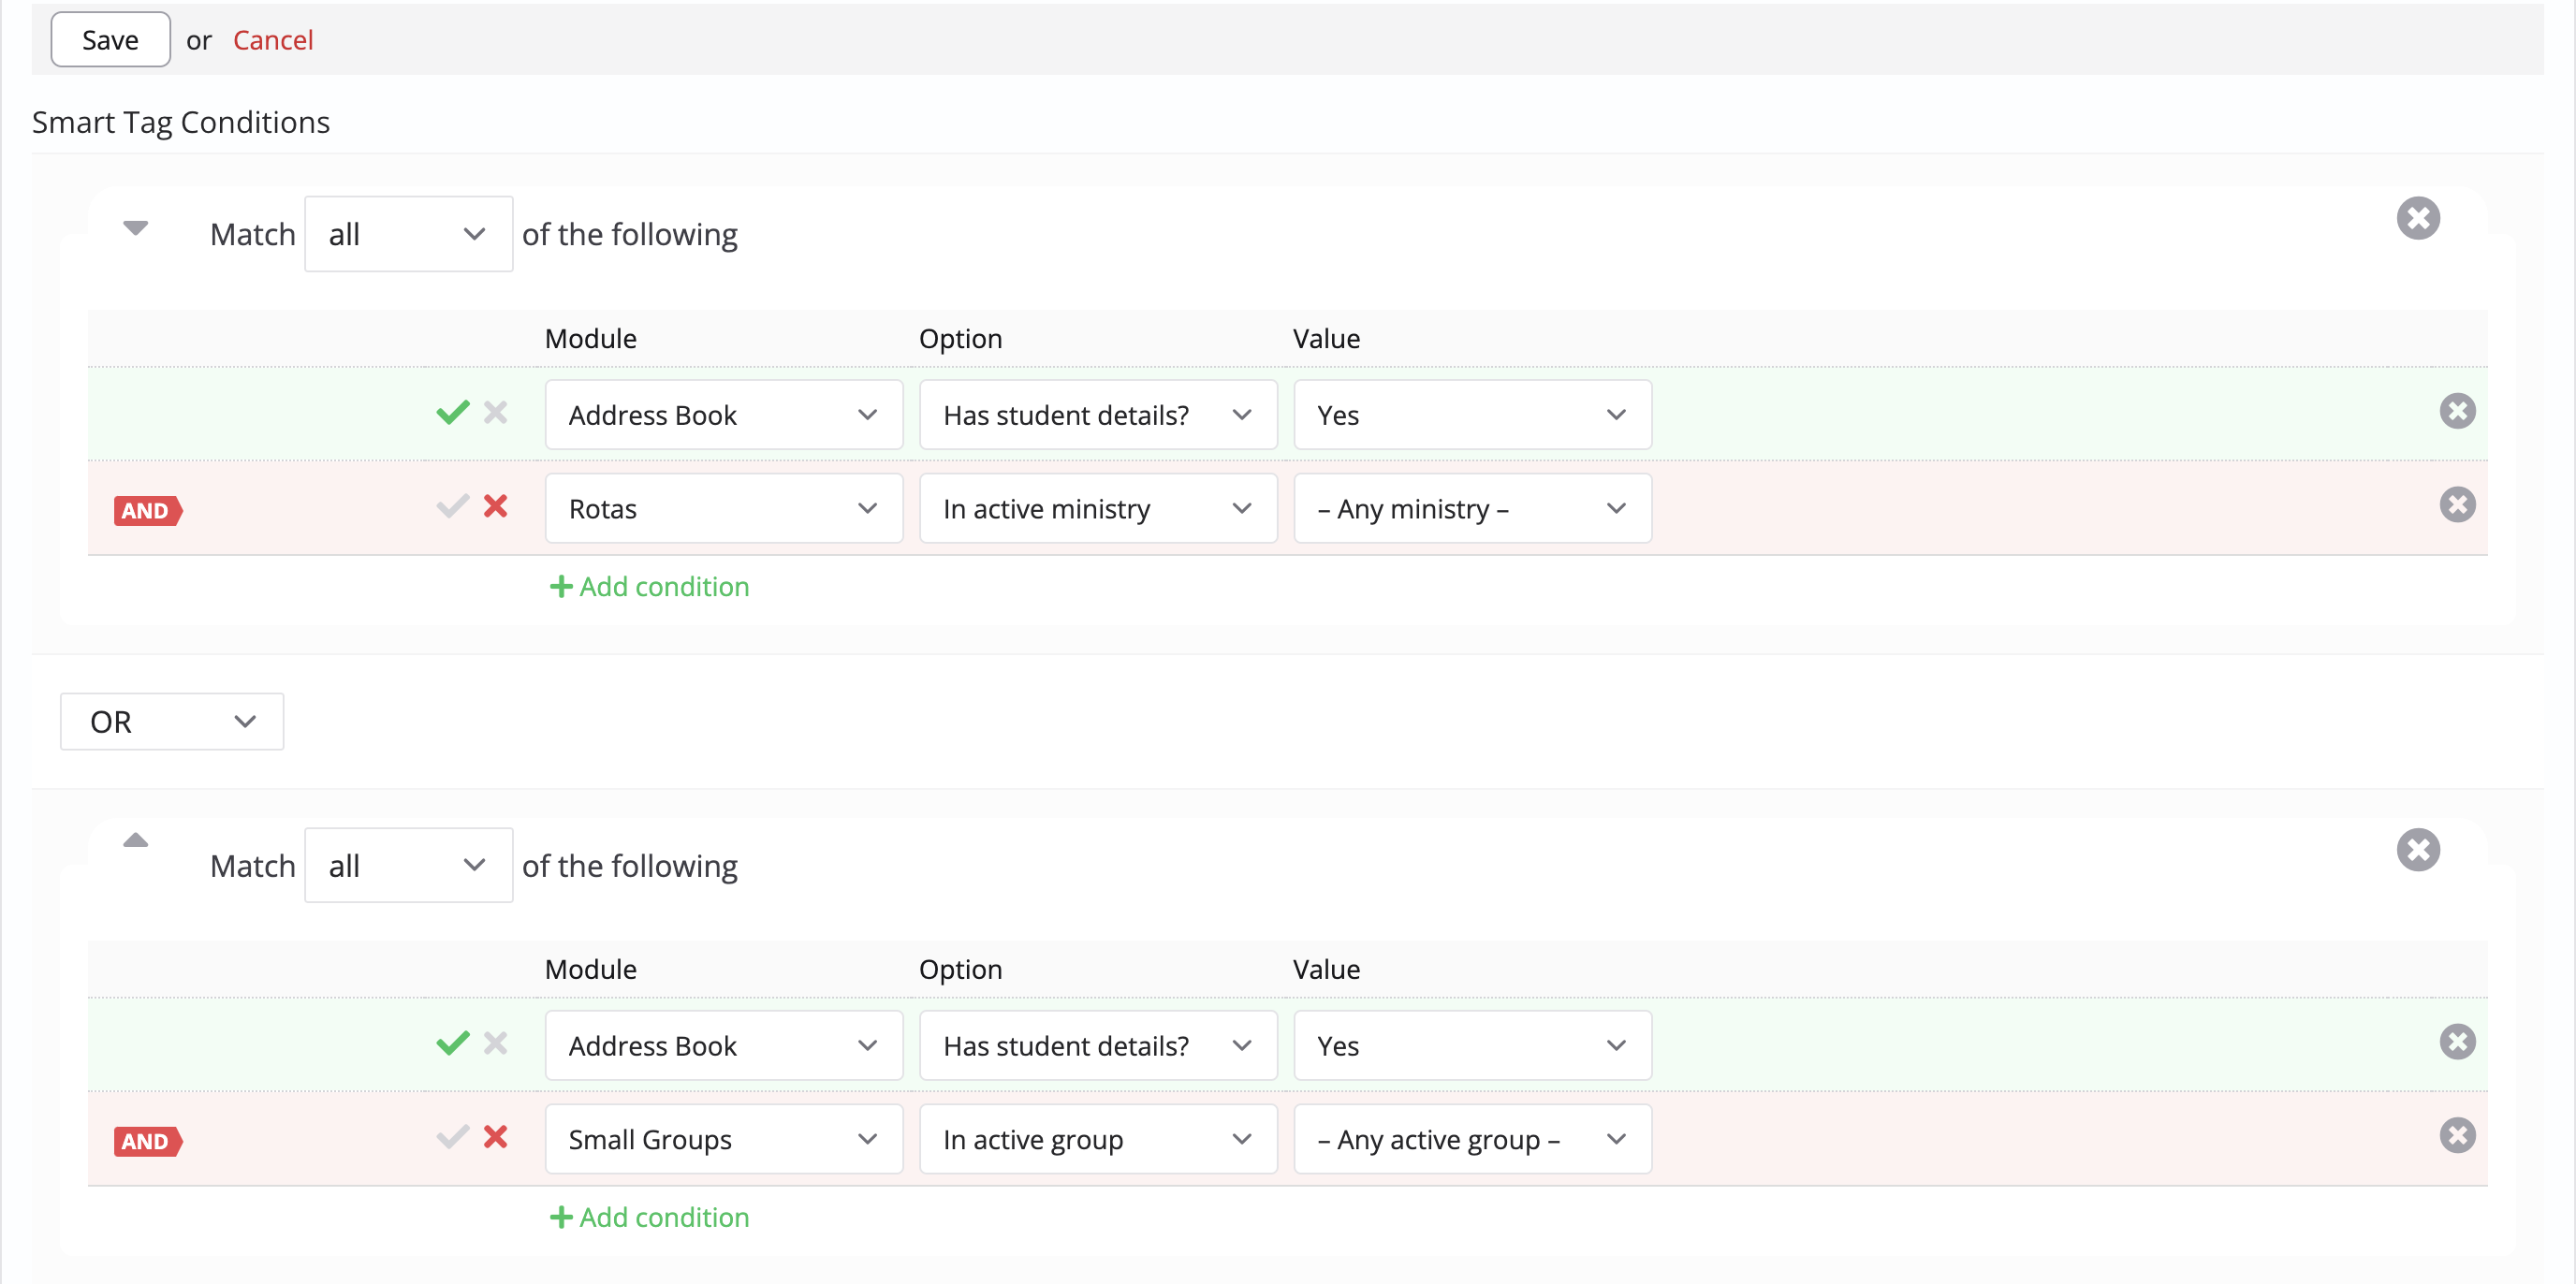Open the Small Groups module dropdown
The image size is (2576, 1284).
[724, 1139]
